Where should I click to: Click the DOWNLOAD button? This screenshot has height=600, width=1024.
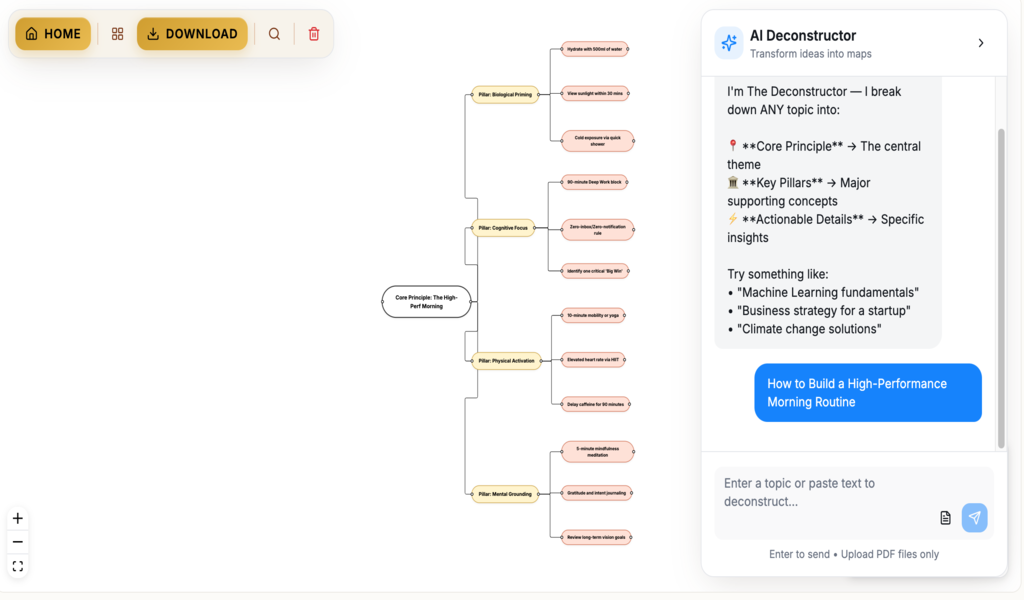(192, 34)
